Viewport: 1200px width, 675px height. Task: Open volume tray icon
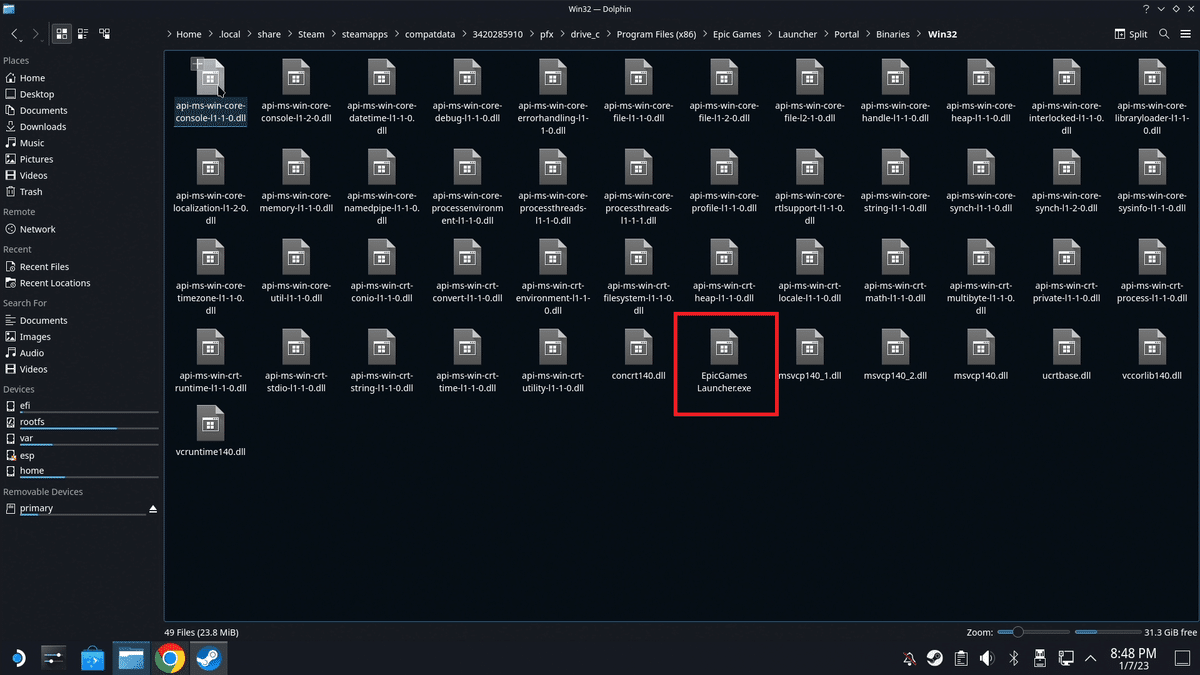click(x=987, y=658)
